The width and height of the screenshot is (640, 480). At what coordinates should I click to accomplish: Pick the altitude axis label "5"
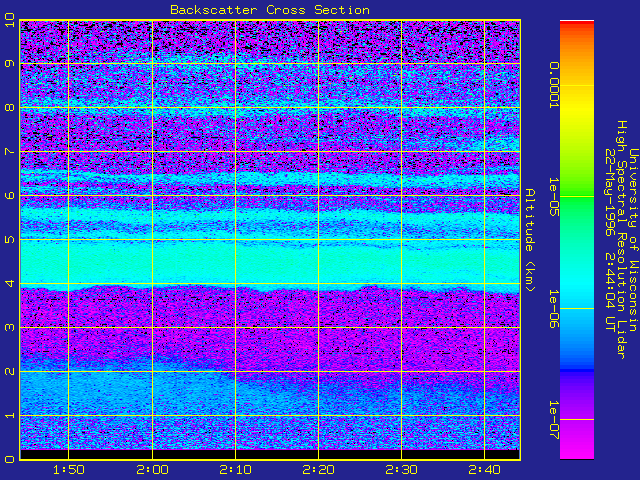point(10,240)
